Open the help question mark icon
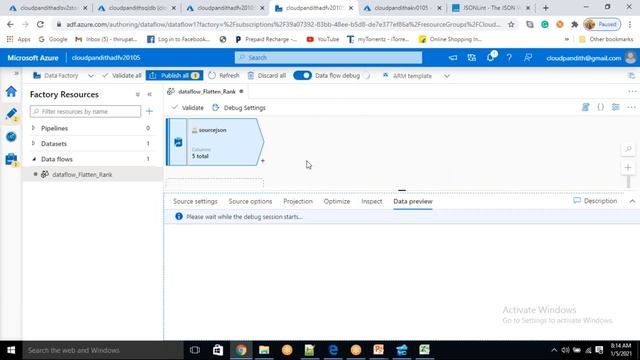The width and height of the screenshot is (640, 360). point(509,58)
